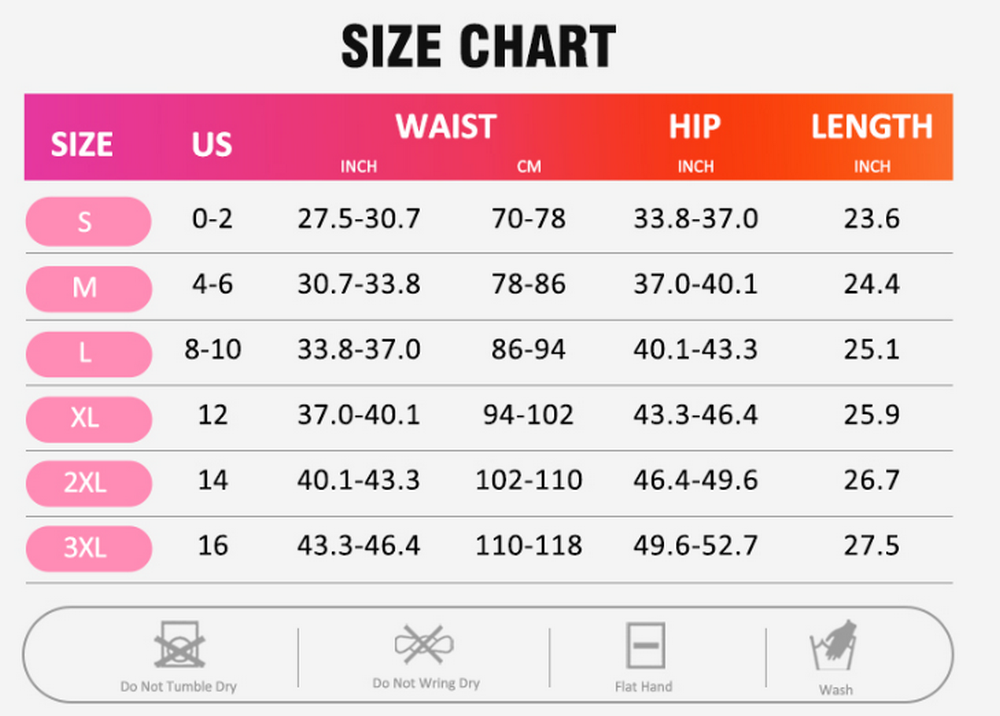Select the 2XL size pill
The image size is (1000, 716).
[89, 483]
